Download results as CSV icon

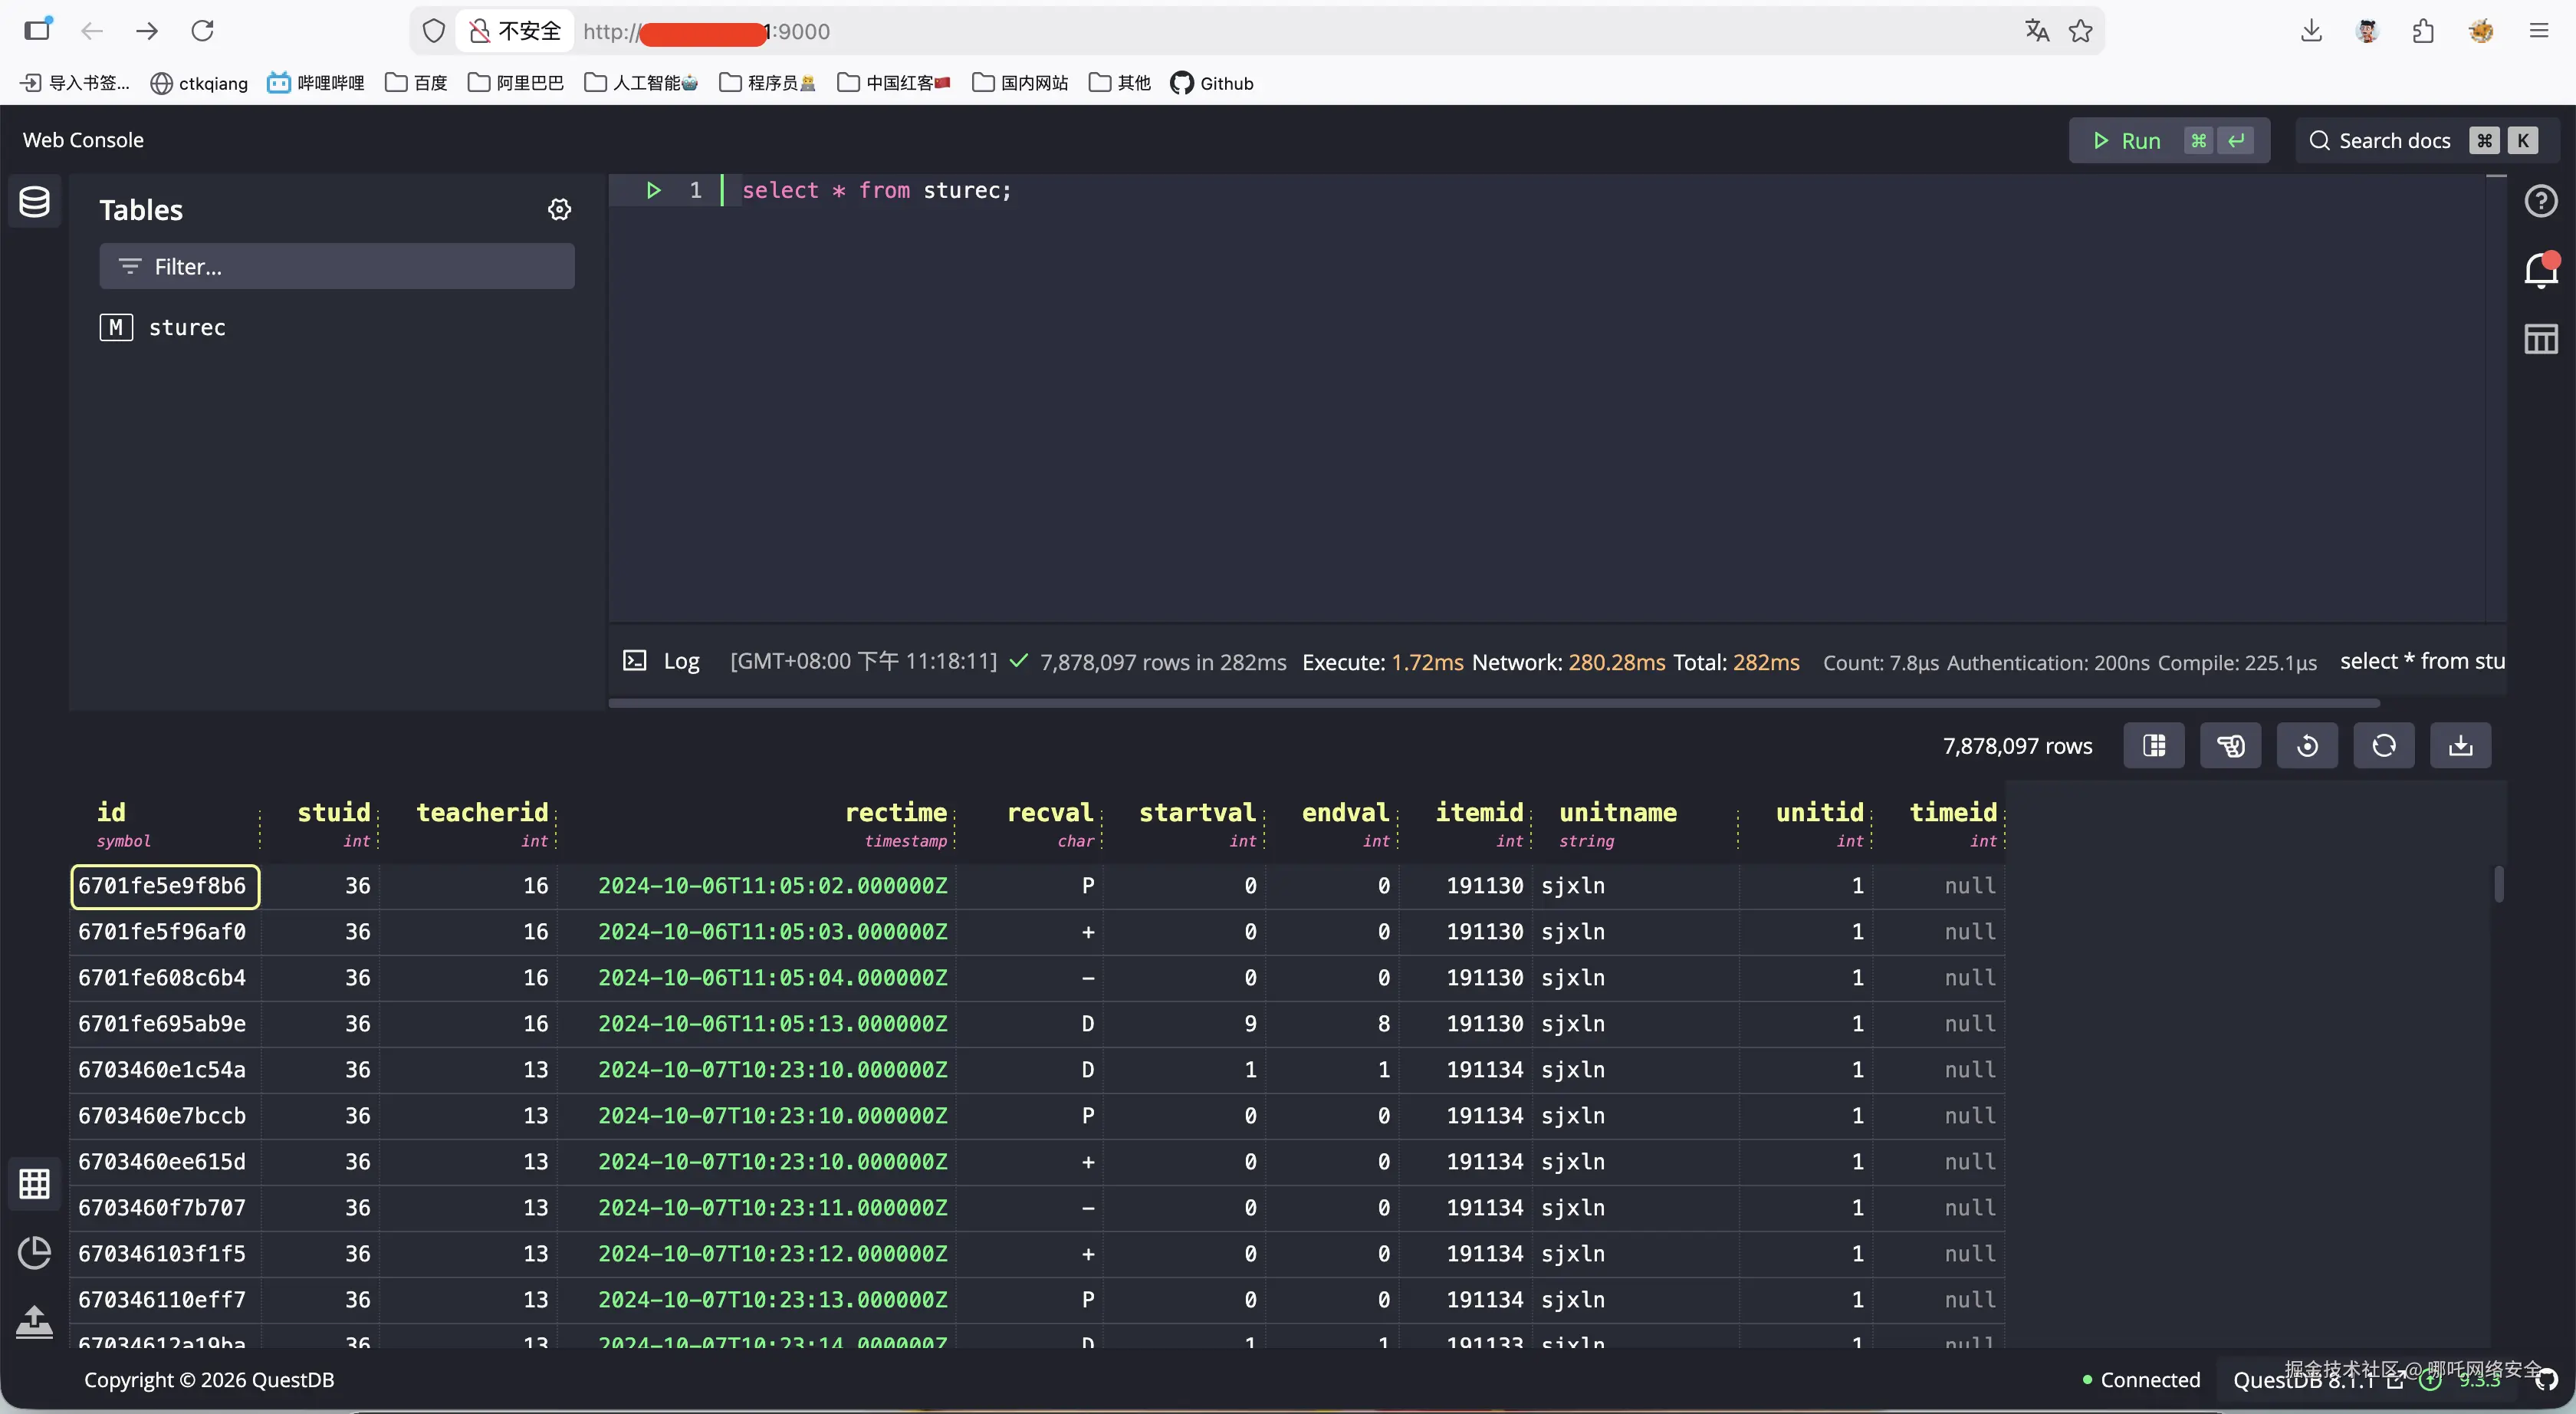(x=2460, y=746)
